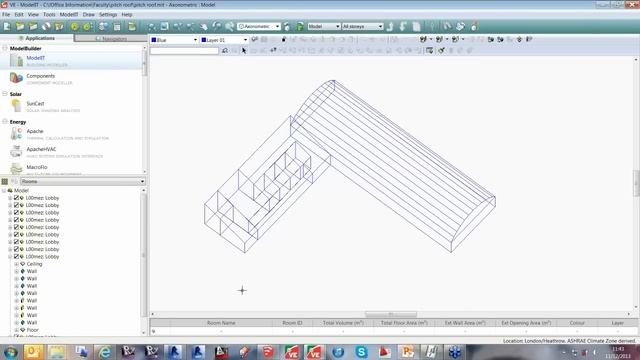Open Internet Explorer from the taskbar
Image resolution: width=640 pixels, height=360 pixels.
pyautogui.click(x=104, y=352)
